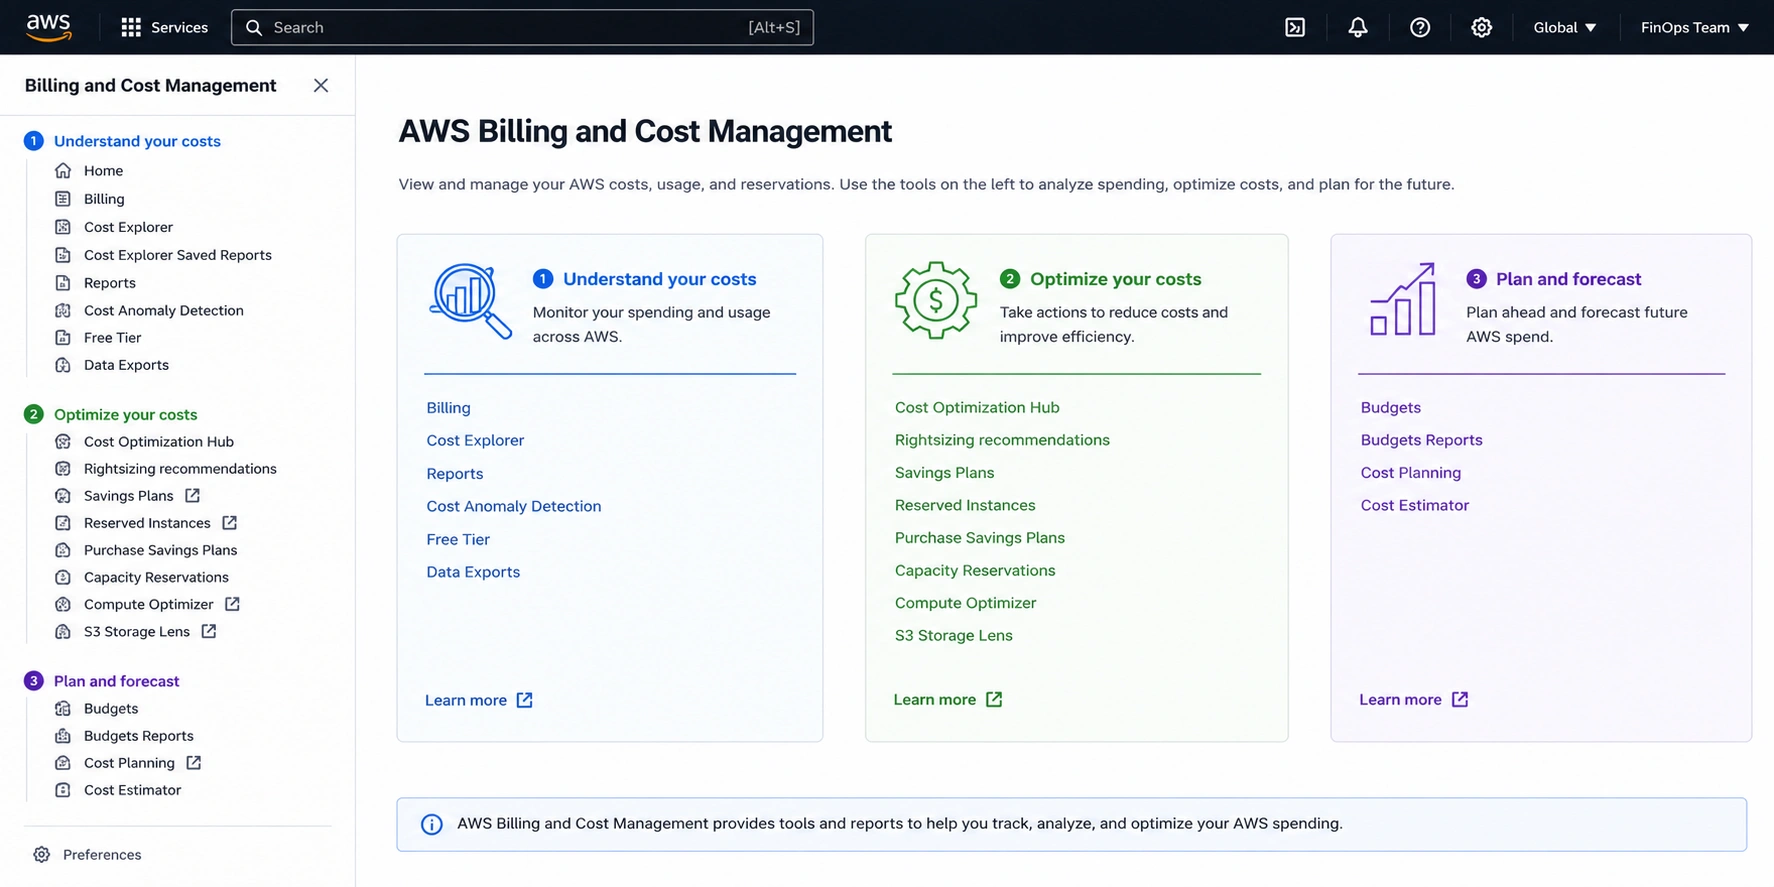Click the bar chart icon on Plan card
1774x887 pixels.
click(x=1403, y=299)
